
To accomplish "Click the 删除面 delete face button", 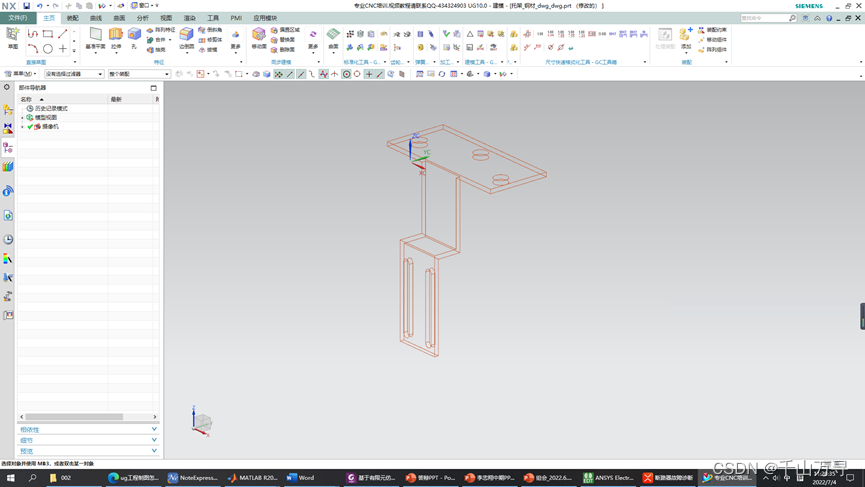I will click(283, 50).
